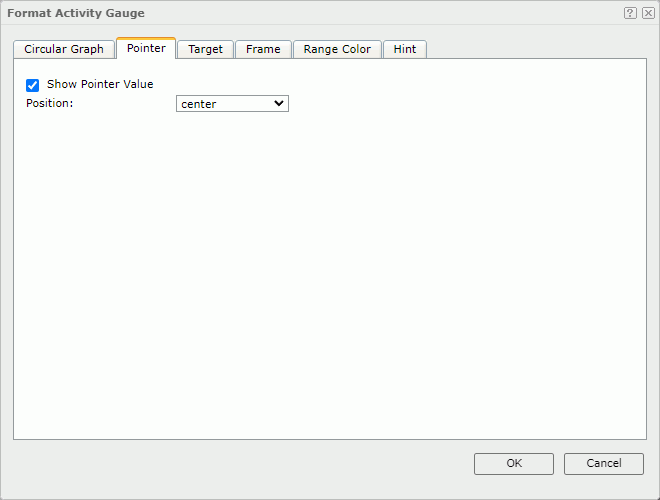Click the Show Pointer Value label
The image size is (660, 500).
tap(100, 84)
